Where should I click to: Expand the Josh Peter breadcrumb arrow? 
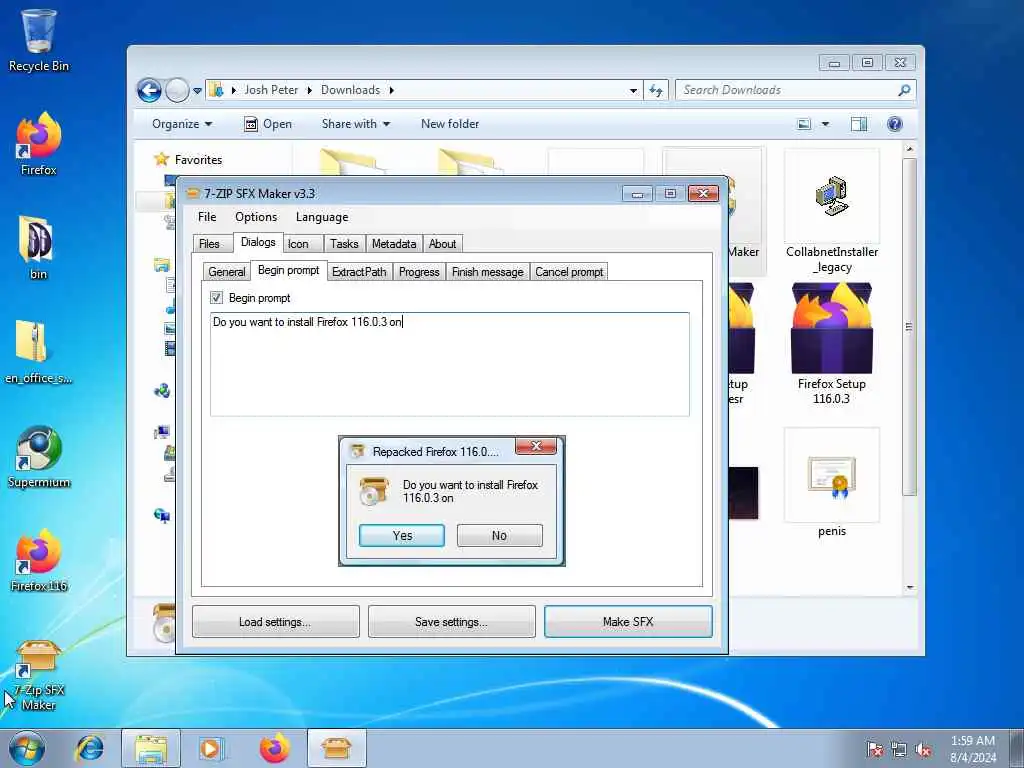[x=309, y=90]
